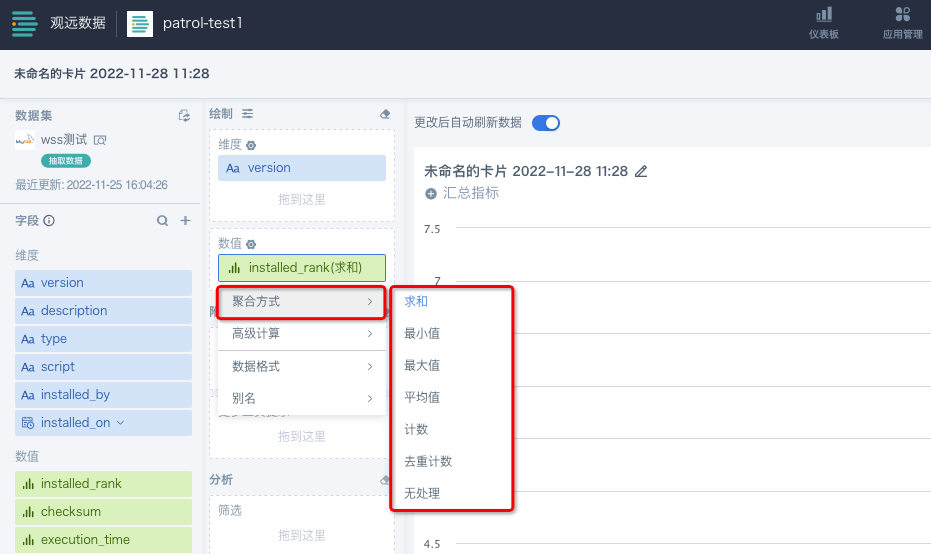Select 平均值 aggregation option
The image size is (931, 554).
click(421, 397)
